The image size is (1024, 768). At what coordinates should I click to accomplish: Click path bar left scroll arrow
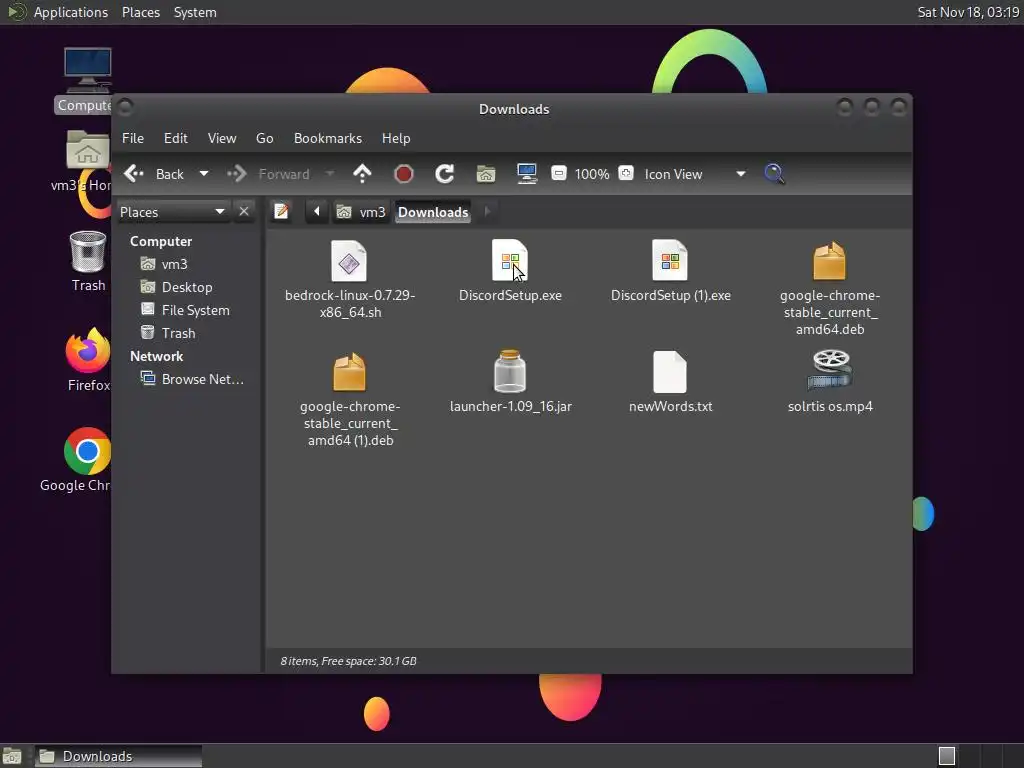coord(317,212)
